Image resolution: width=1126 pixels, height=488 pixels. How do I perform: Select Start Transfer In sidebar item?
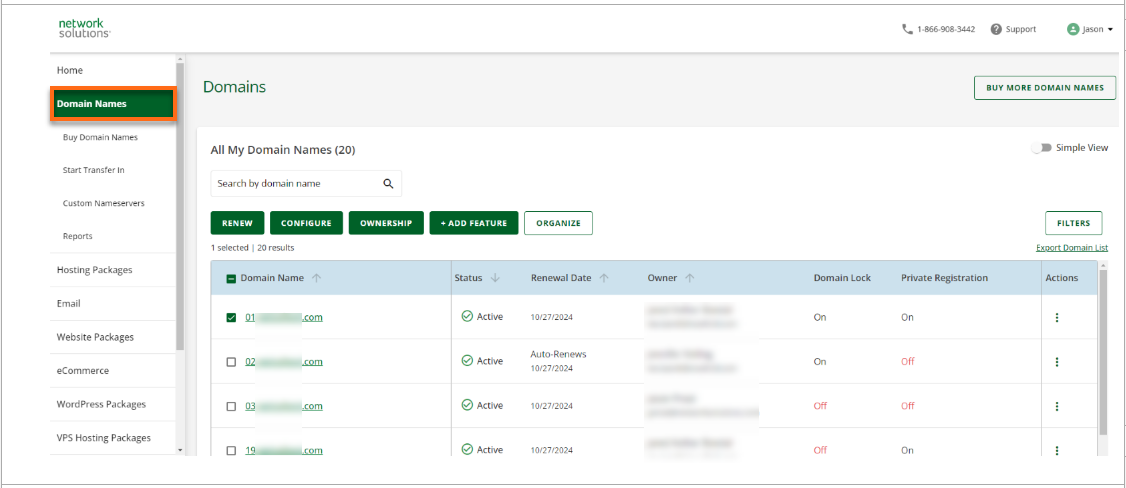coord(93,170)
